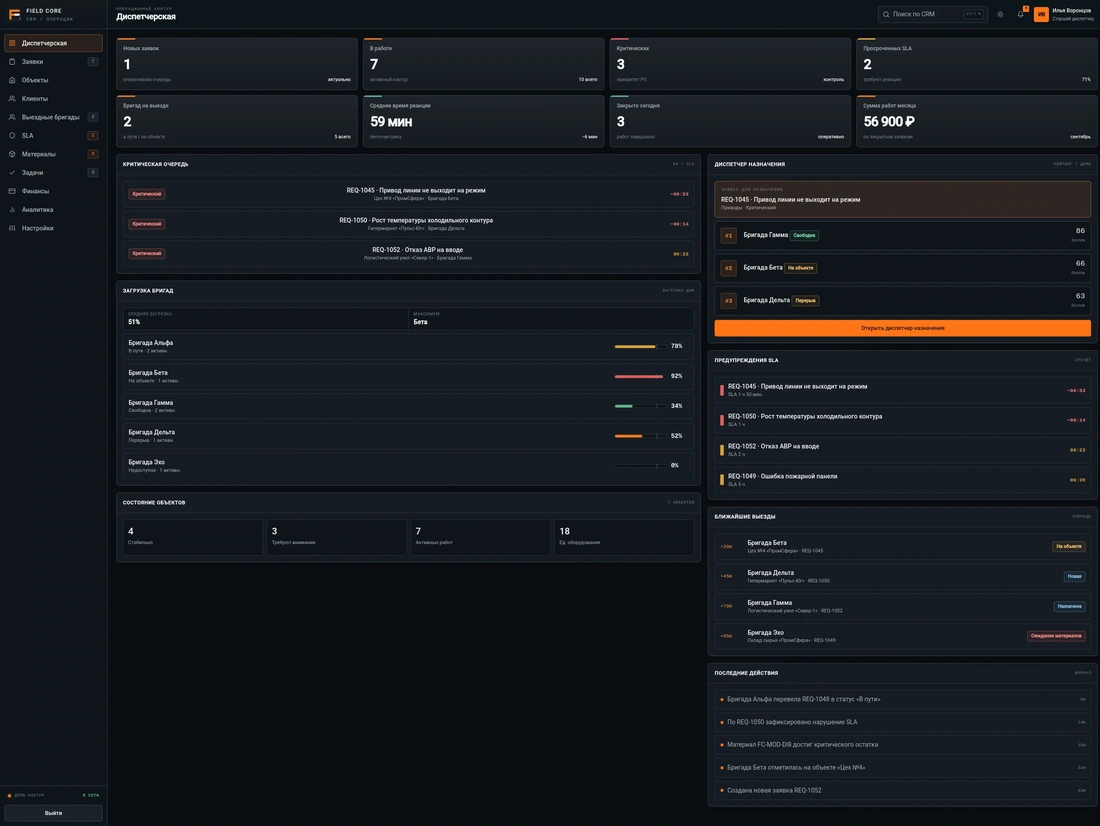The height and width of the screenshot is (826, 1100).
Task: Toggle the light/dark theme sun icon
Action: 1000,14
